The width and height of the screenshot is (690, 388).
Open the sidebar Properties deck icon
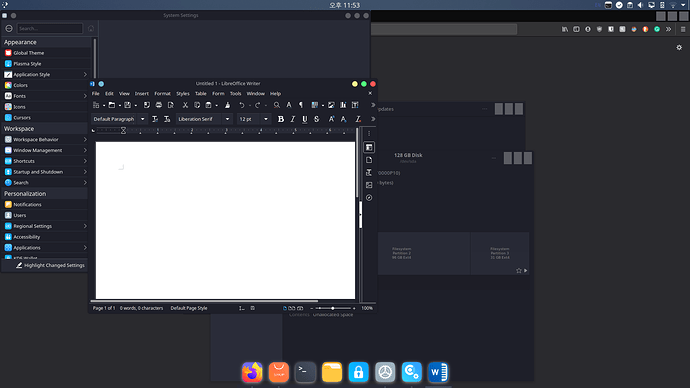click(369, 147)
